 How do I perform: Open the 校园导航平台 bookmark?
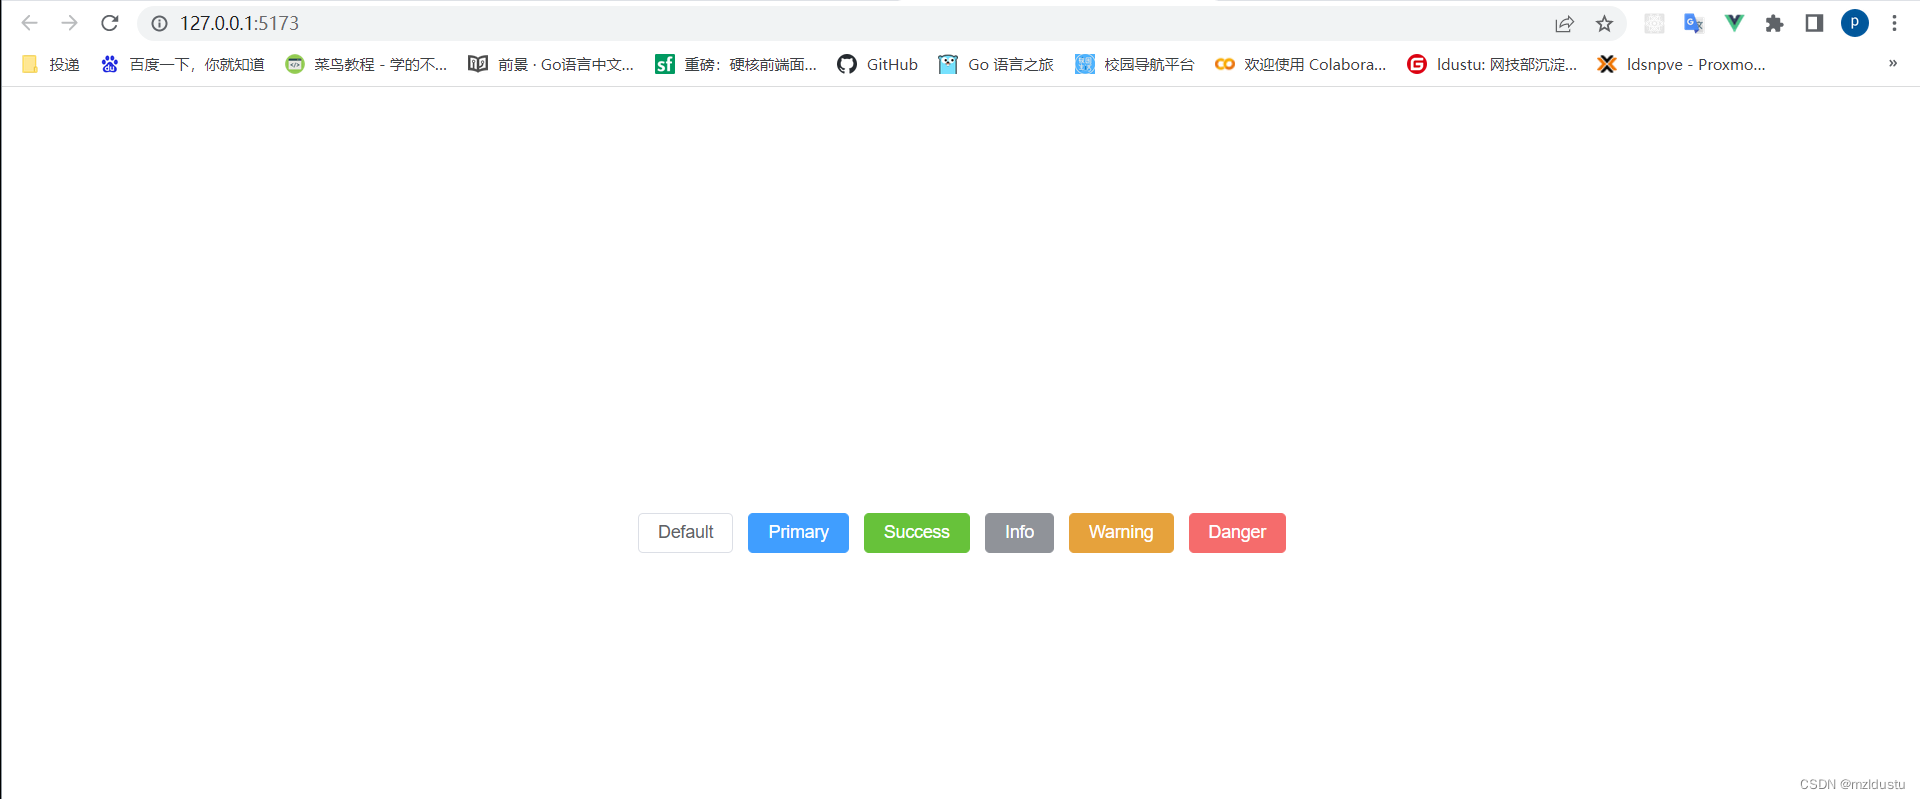1134,64
